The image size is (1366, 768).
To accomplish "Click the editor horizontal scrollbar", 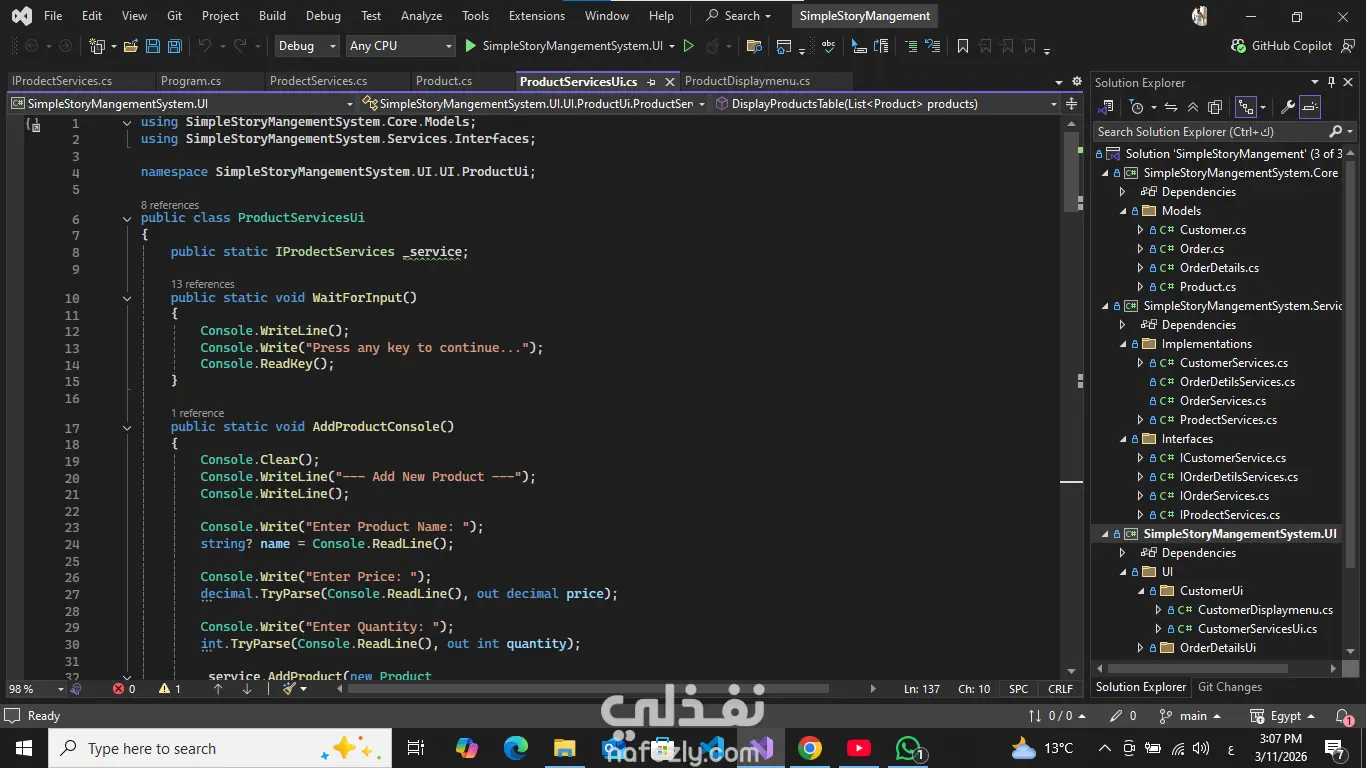I will tap(586, 689).
